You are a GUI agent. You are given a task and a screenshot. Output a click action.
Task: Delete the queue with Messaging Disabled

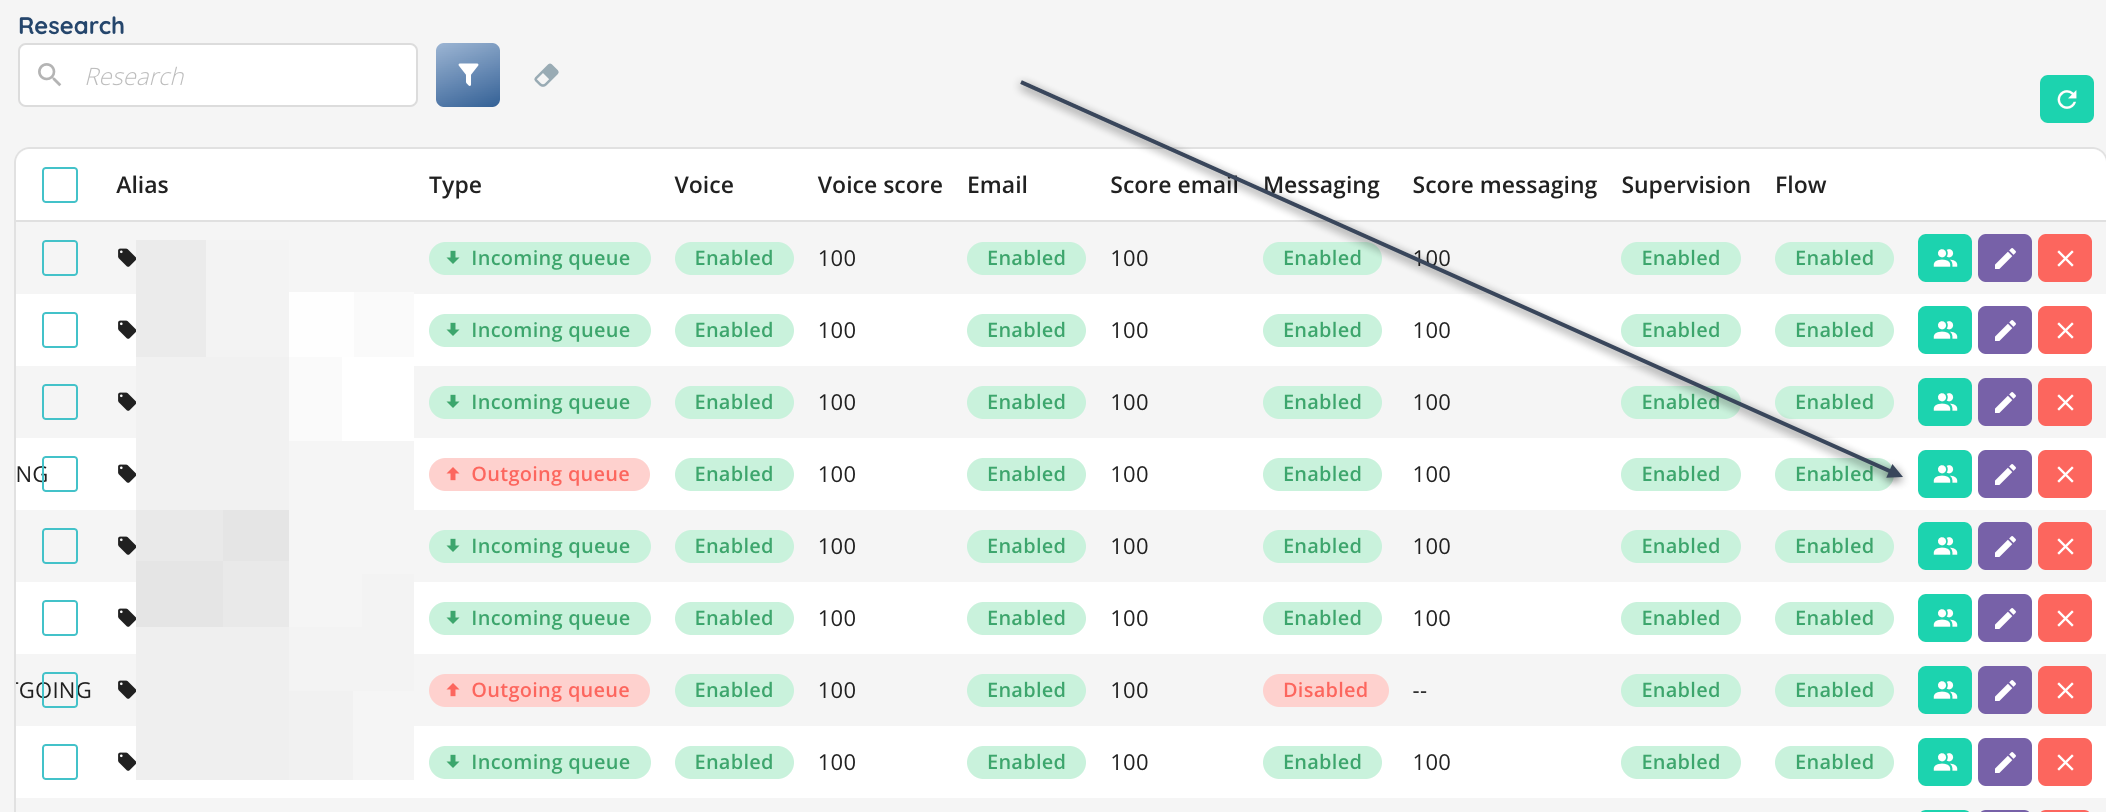[x=2064, y=690]
